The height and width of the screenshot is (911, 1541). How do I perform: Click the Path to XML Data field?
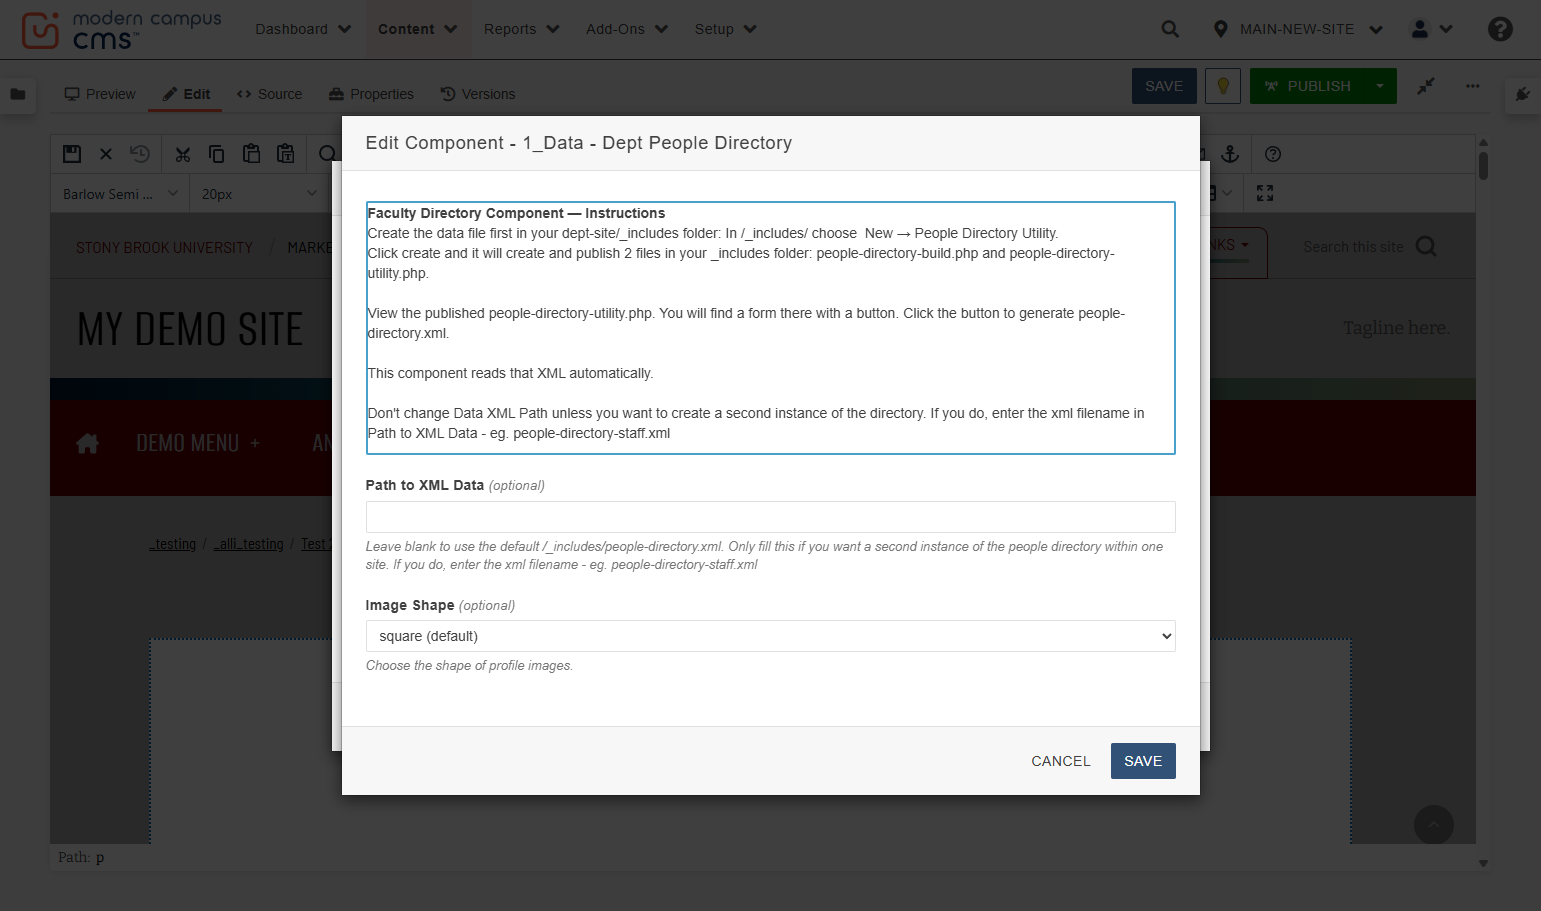pyautogui.click(x=770, y=517)
